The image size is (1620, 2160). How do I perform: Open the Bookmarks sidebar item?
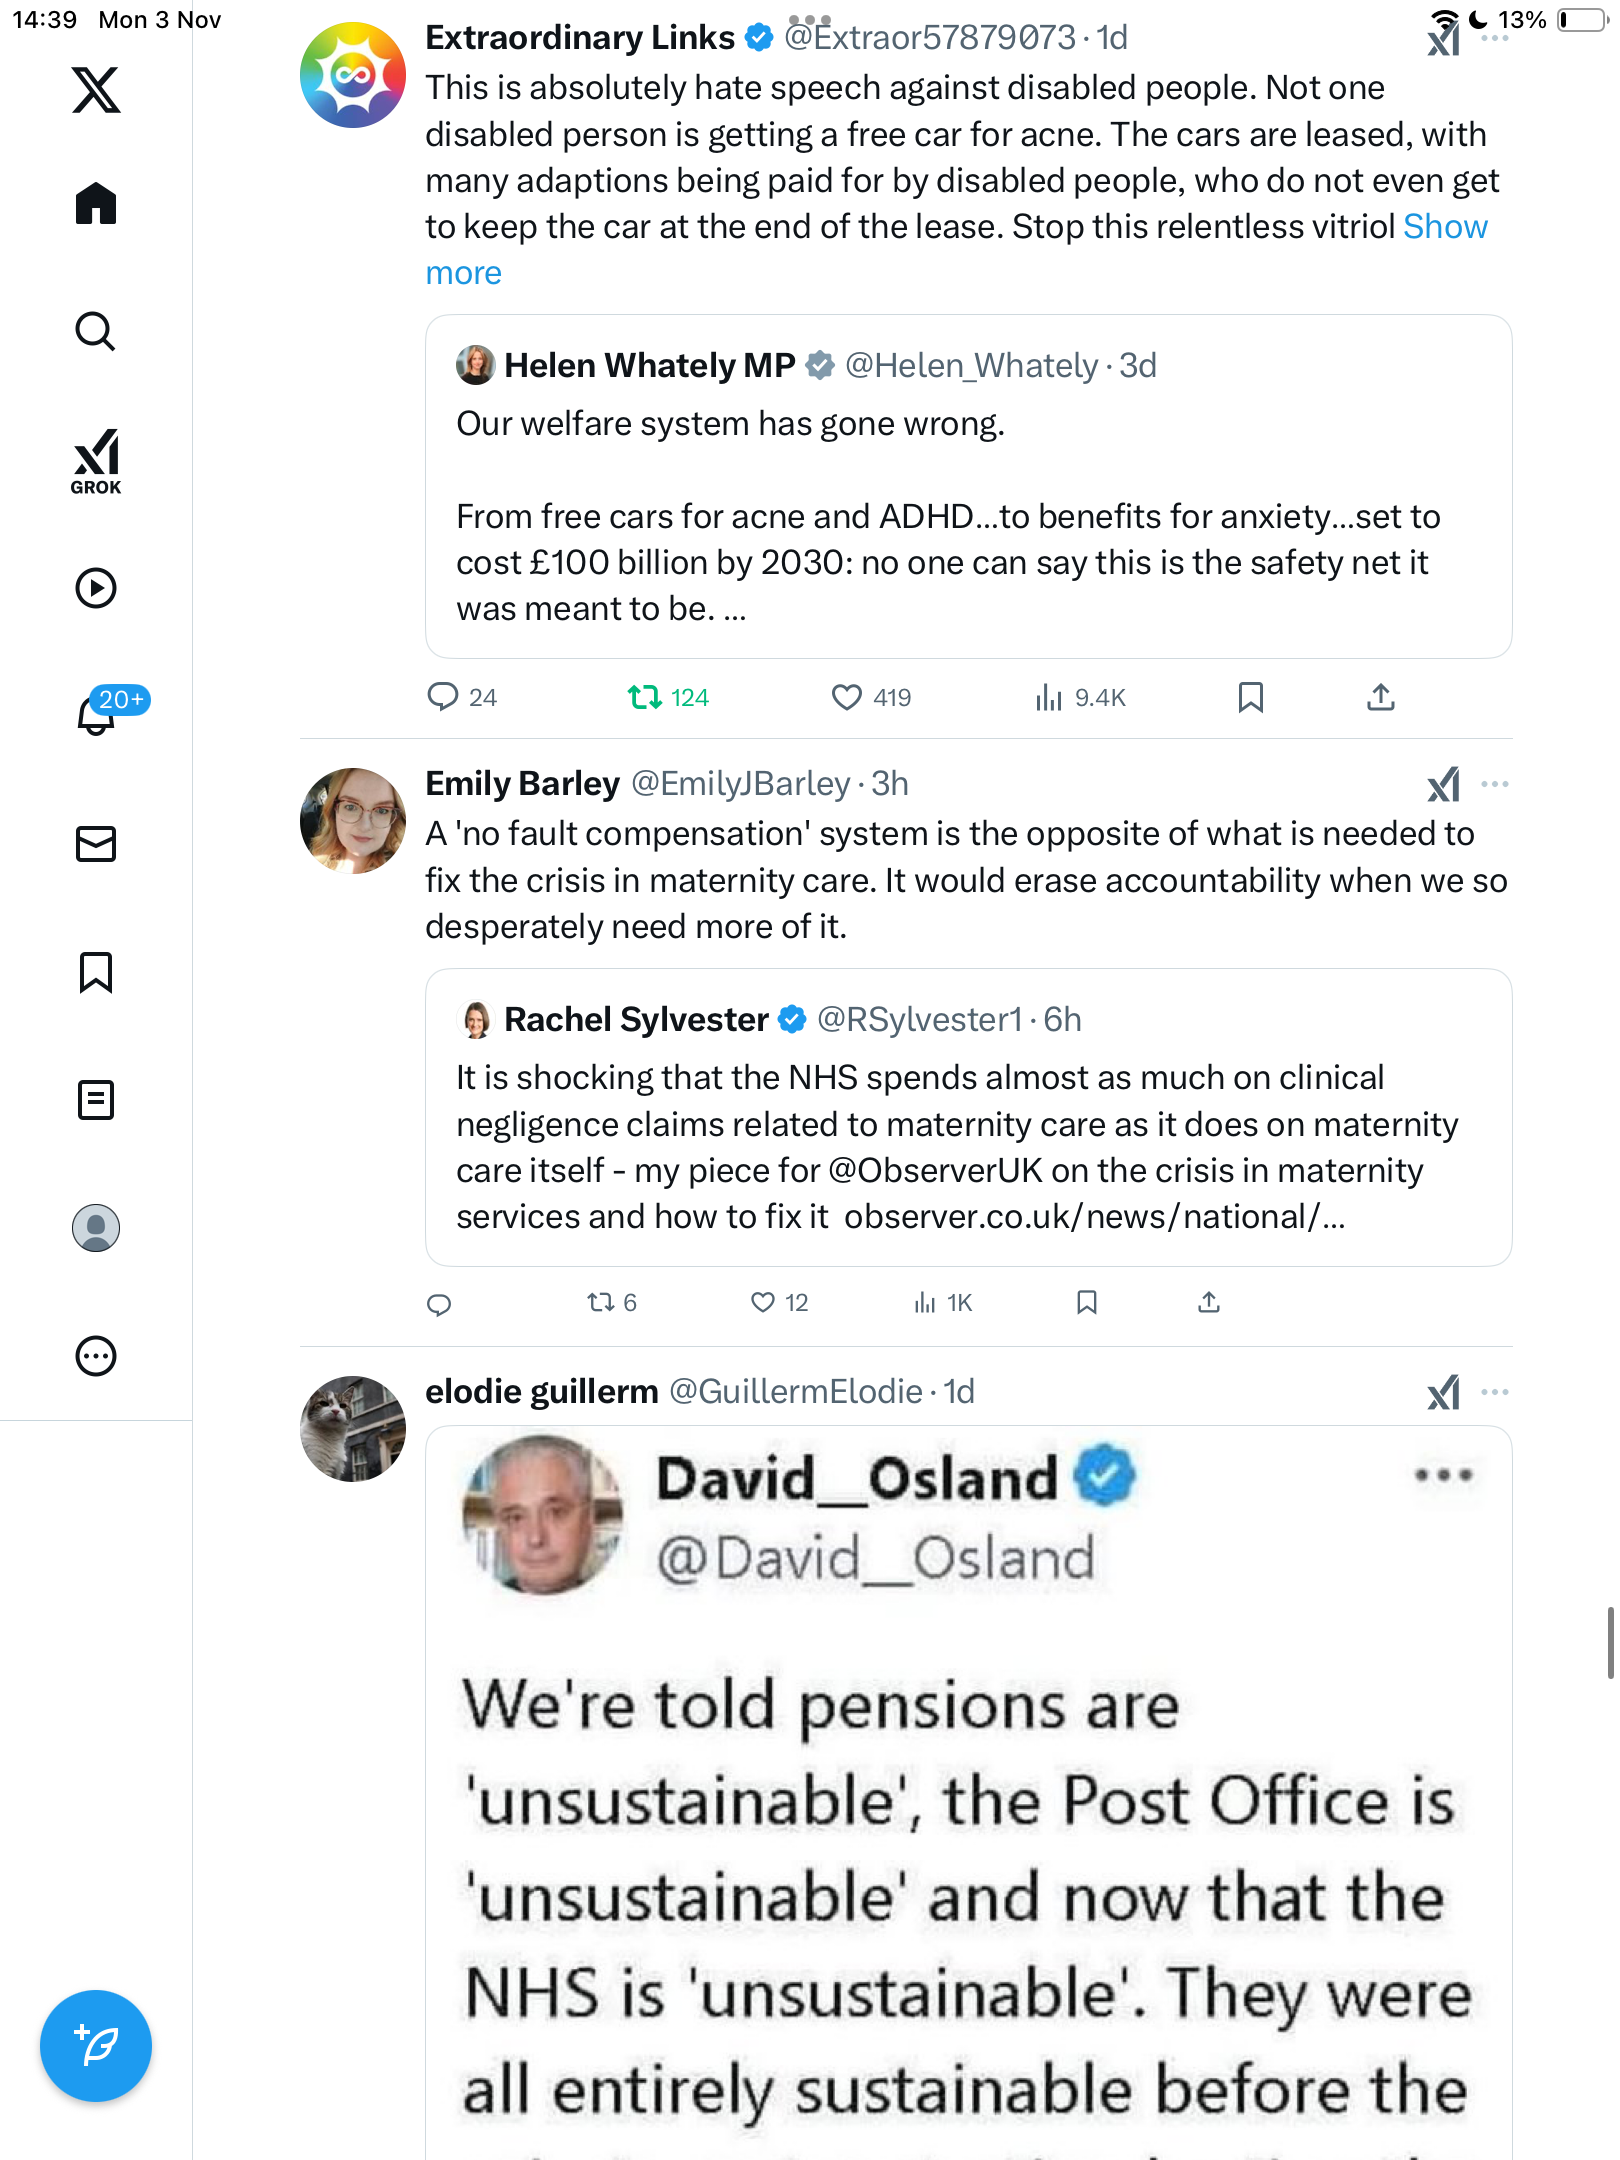(x=96, y=972)
